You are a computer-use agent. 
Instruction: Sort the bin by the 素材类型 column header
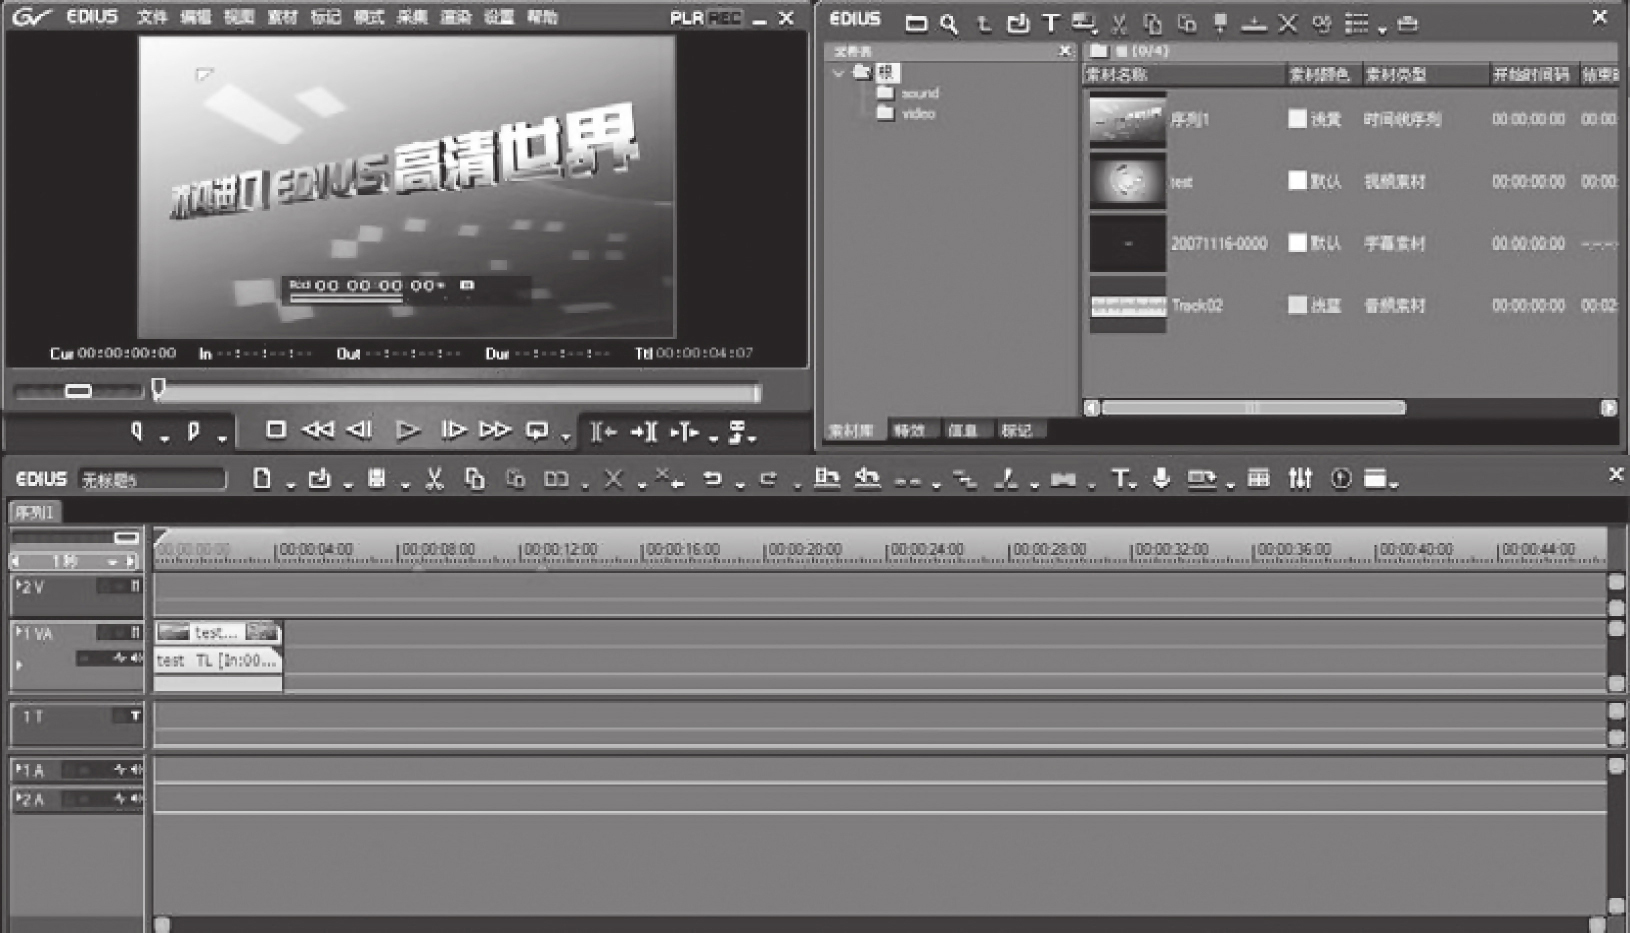[x=1425, y=74]
